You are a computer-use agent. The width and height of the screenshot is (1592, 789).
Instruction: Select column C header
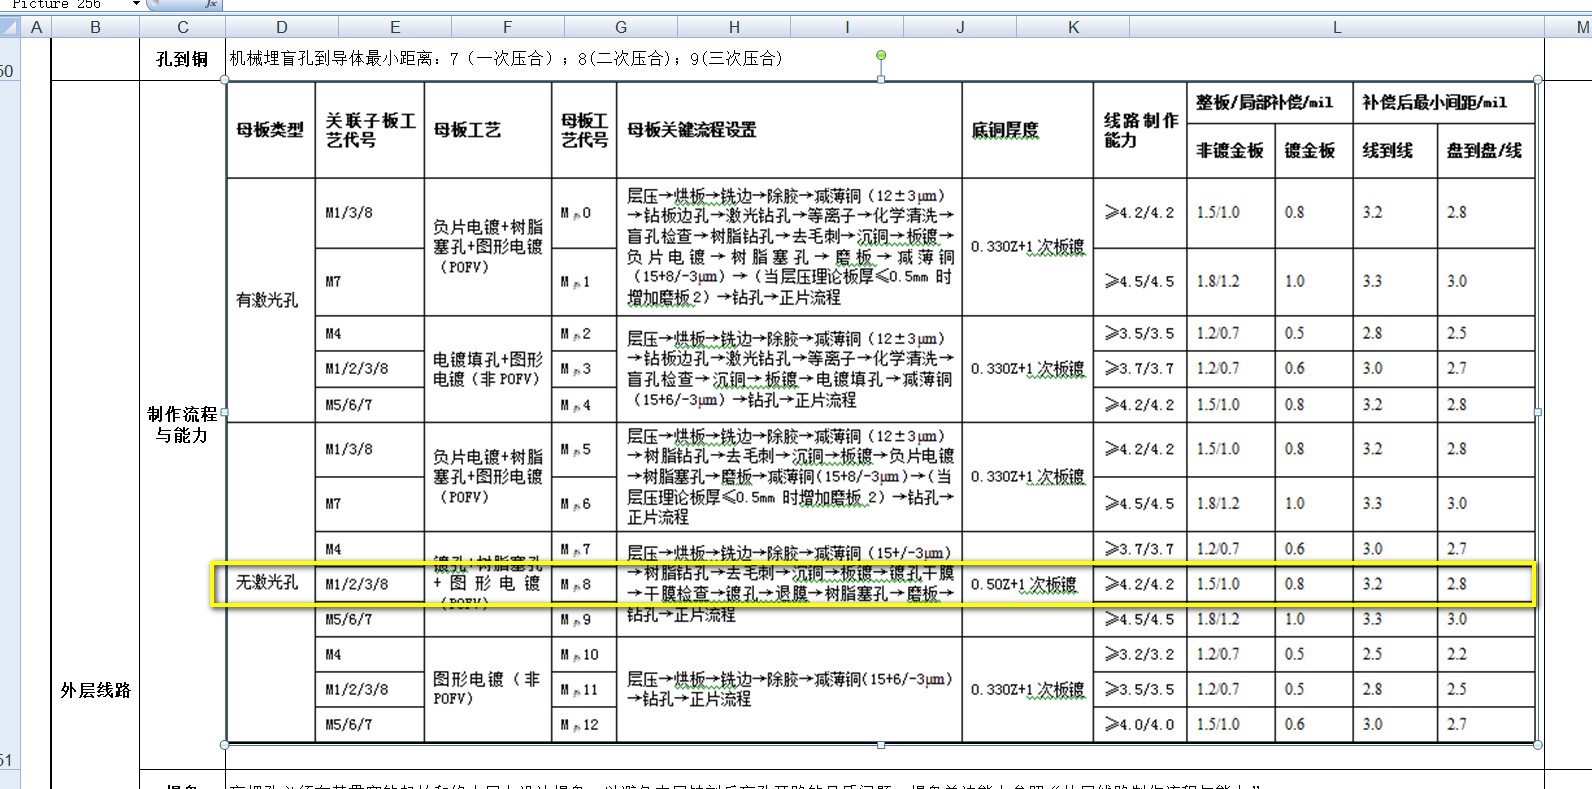(183, 27)
